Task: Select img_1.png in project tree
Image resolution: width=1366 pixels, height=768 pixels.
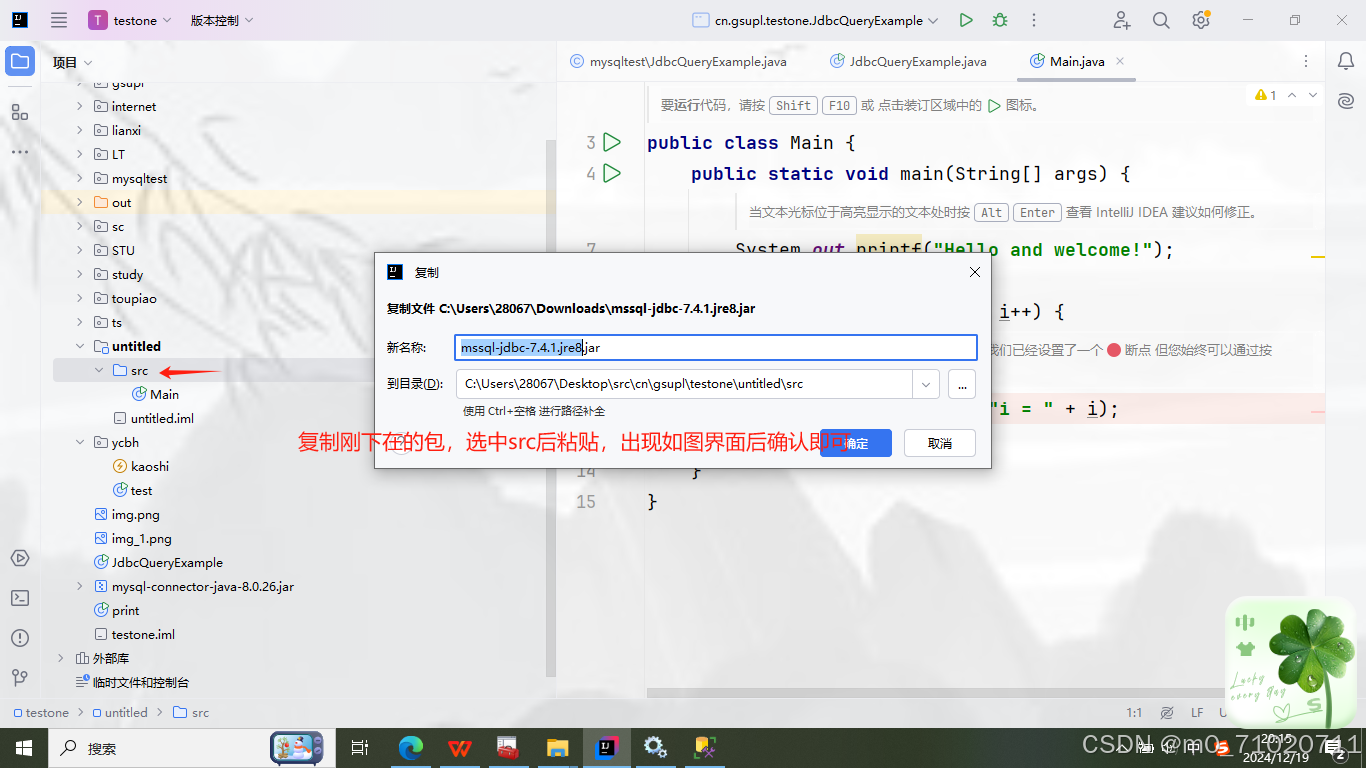Action: pyautogui.click(x=132, y=538)
